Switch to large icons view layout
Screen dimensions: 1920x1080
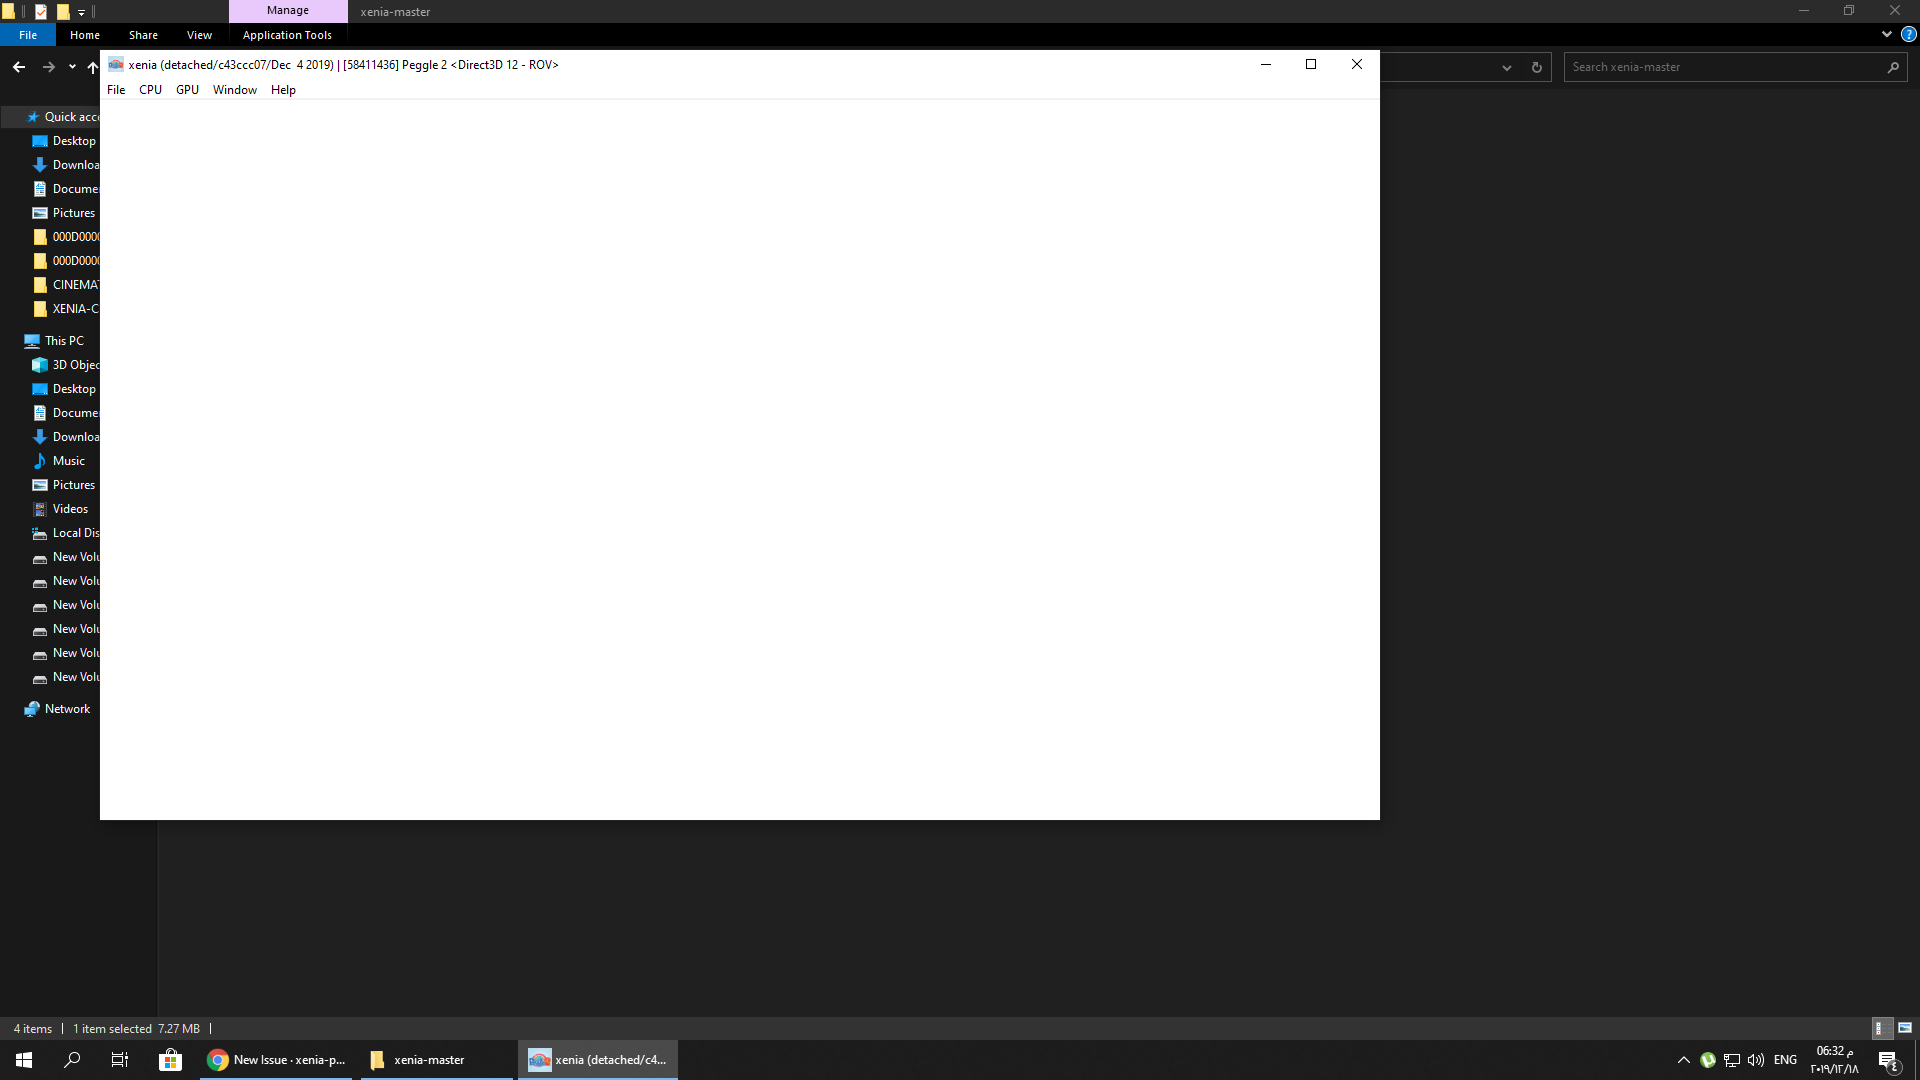pyautogui.click(x=1905, y=1028)
